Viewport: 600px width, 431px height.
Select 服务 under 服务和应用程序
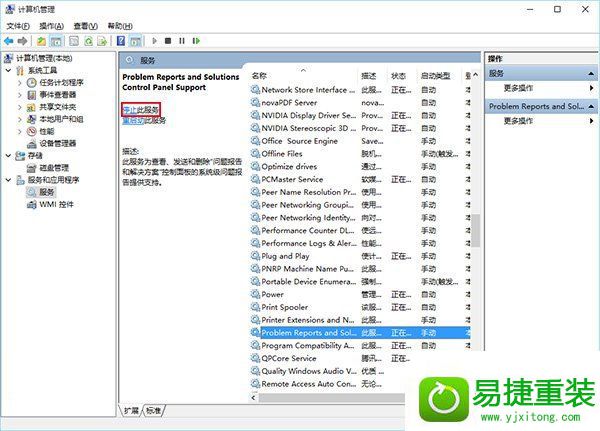coord(47,192)
